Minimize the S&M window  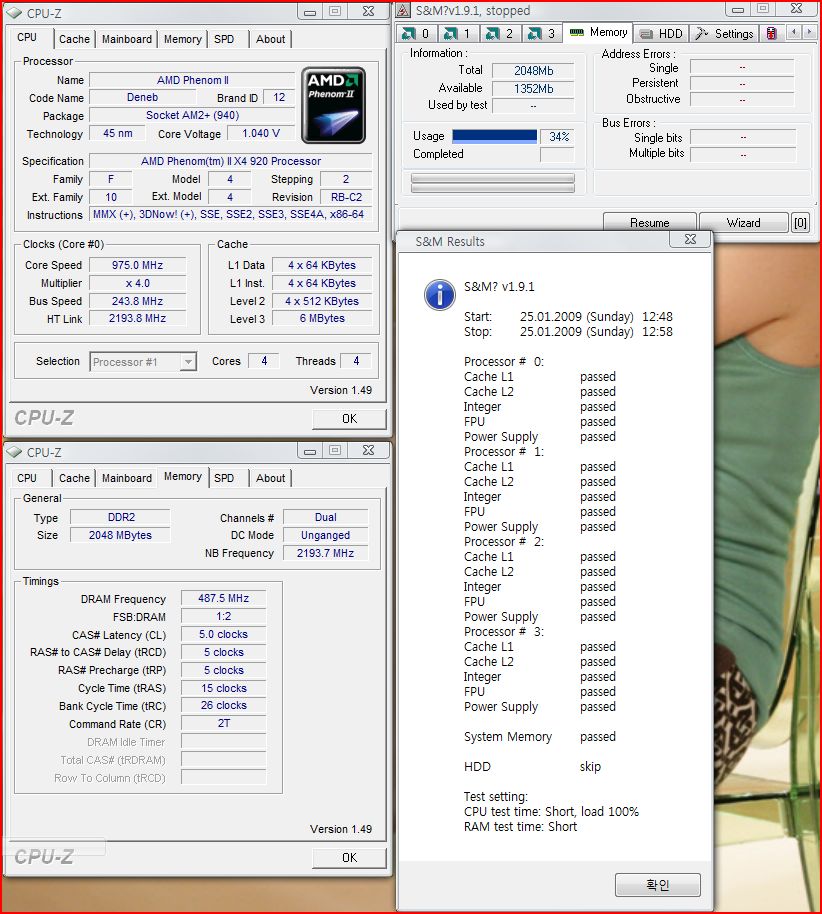[x=737, y=9]
